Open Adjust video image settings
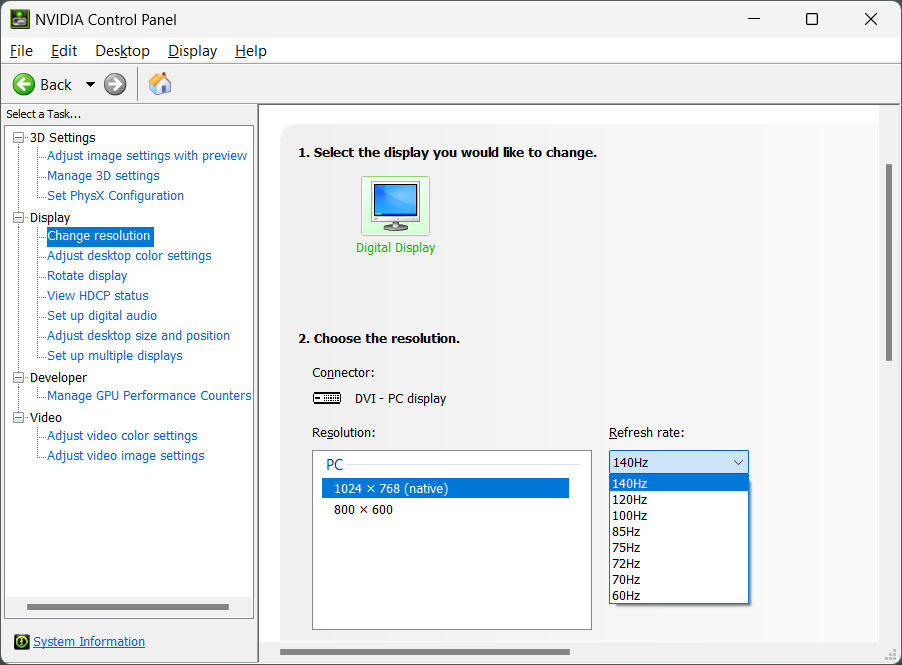The height and width of the screenshot is (665, 902). point(125,456)
